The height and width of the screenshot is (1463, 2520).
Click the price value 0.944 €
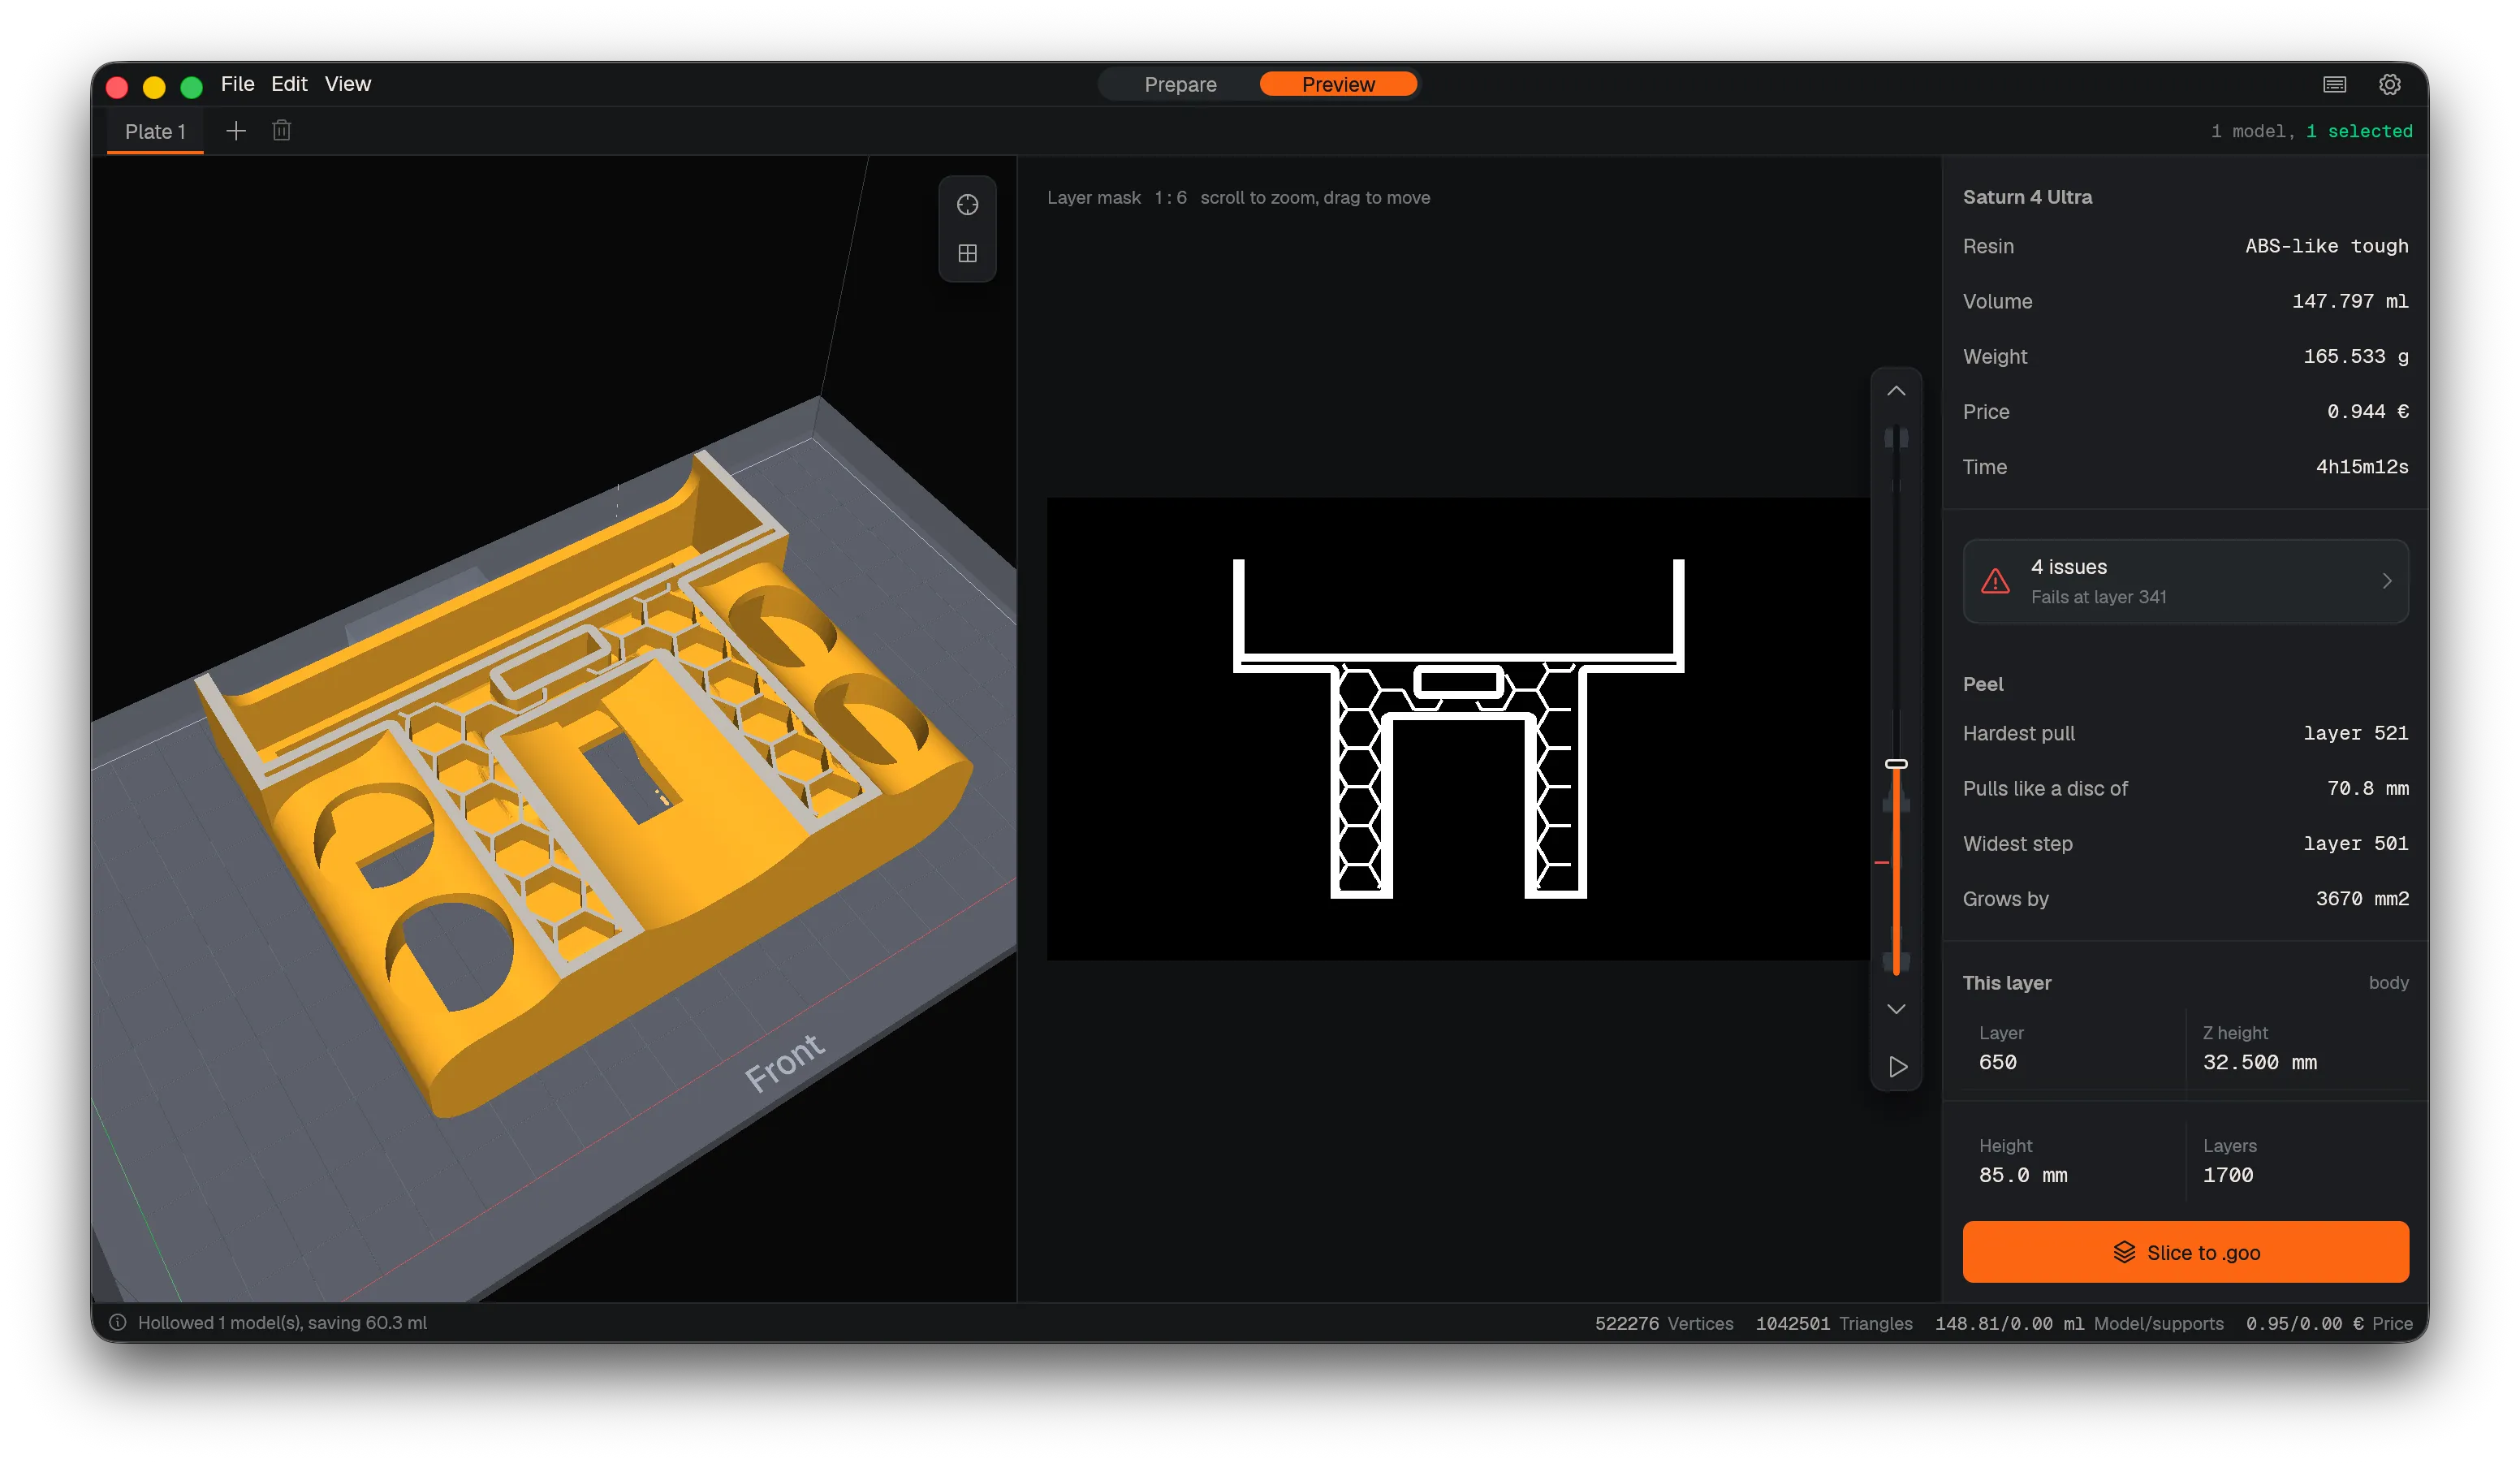2367,412
